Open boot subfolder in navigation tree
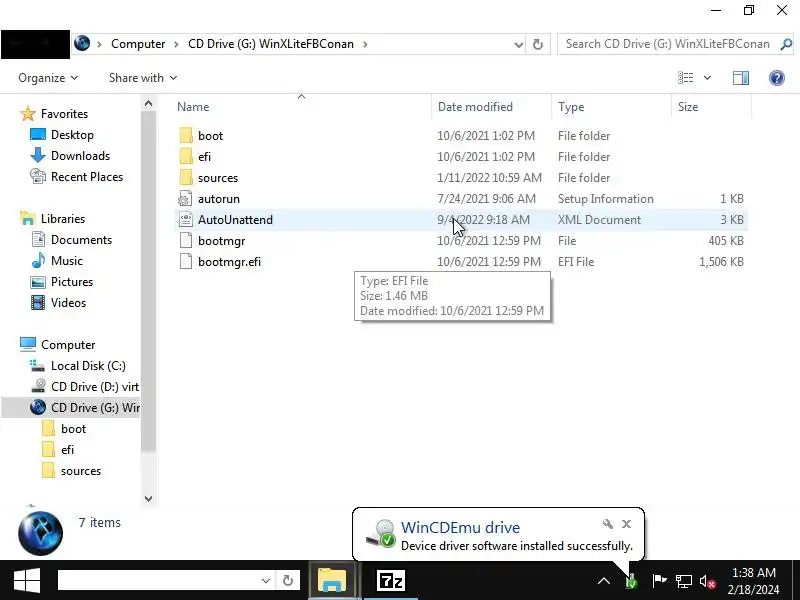800x600 pixels. coord(73,429)
